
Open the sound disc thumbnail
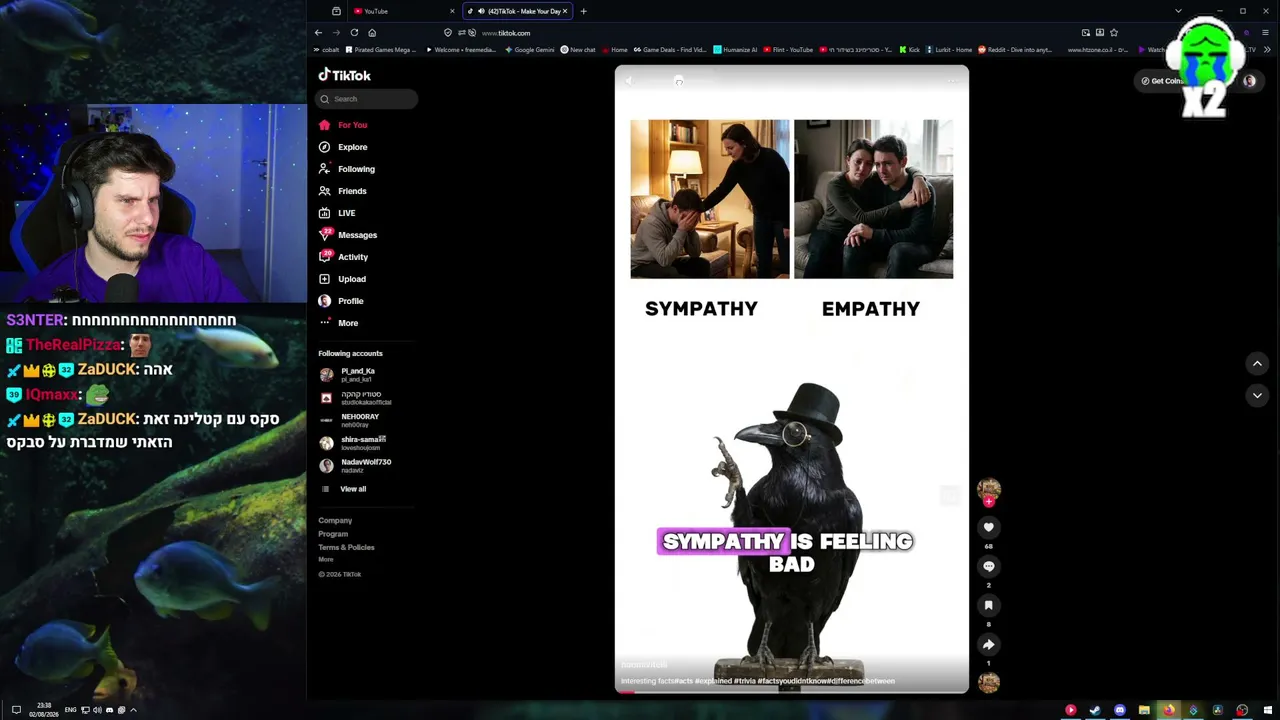pos(989,682)
